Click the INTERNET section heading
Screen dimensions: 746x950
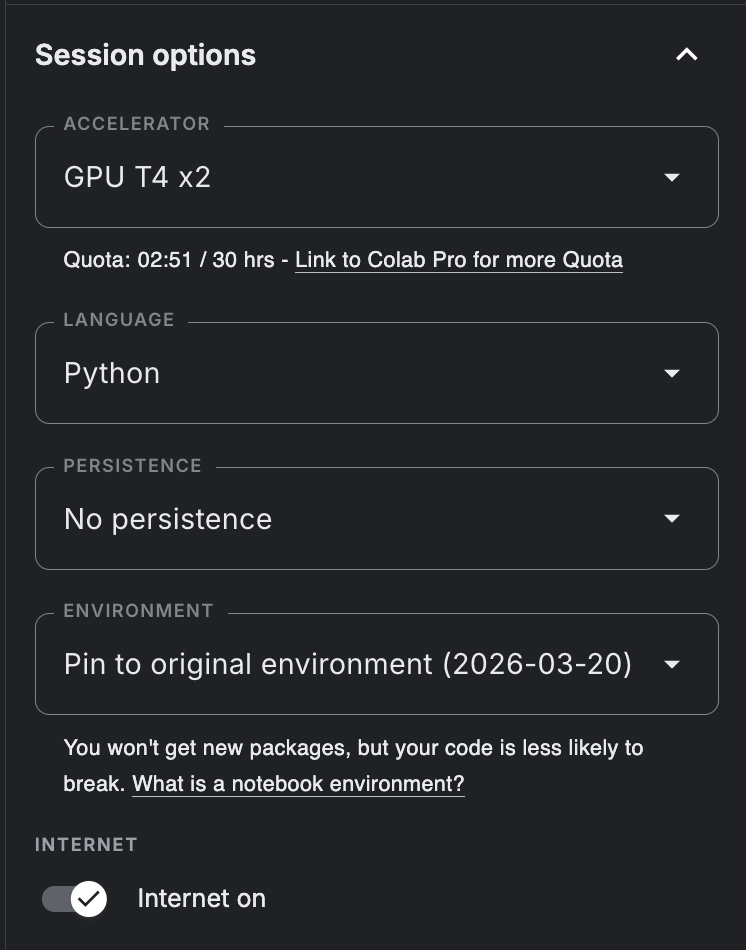(x=86, y=845)
